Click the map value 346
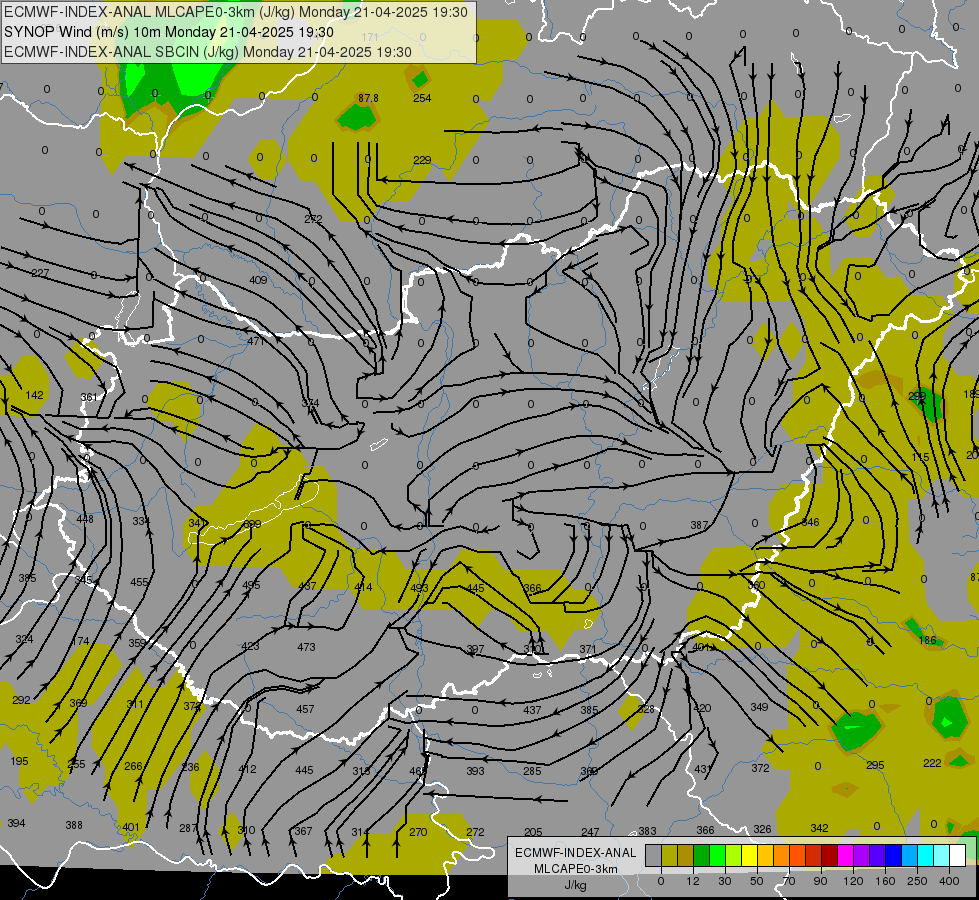Image resolution: width=979 pixels, height=900 pixels. tap(810, 522)
